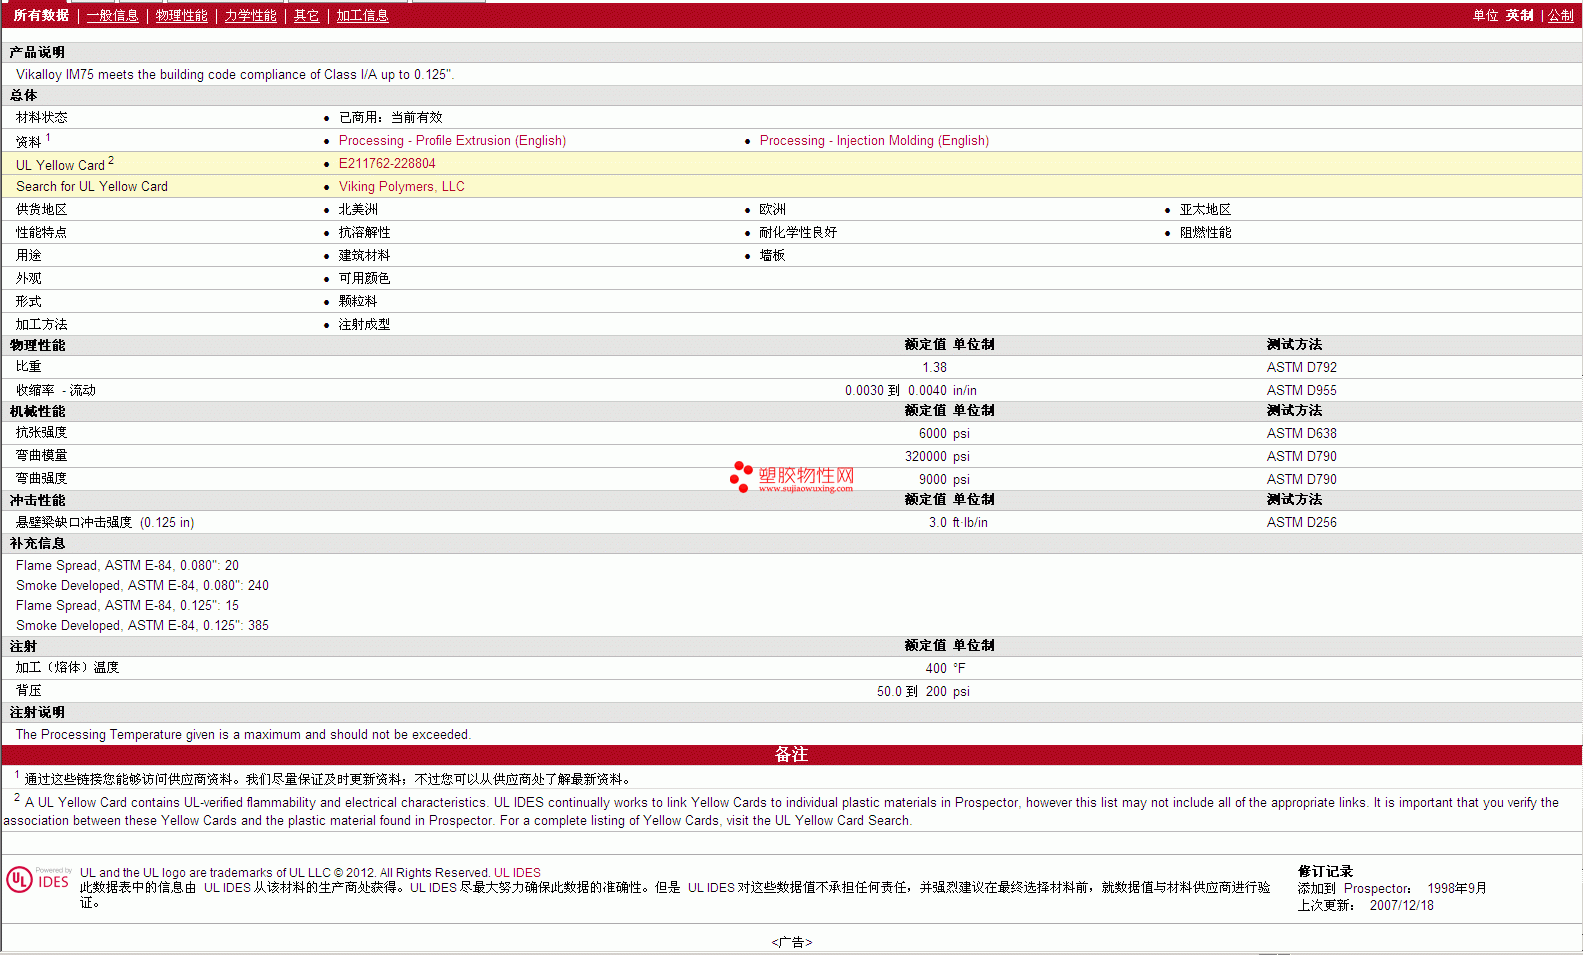Click the 建筑材料 use entry
The height and width of the screenshot is (955, 1583).
click(365, 256)
